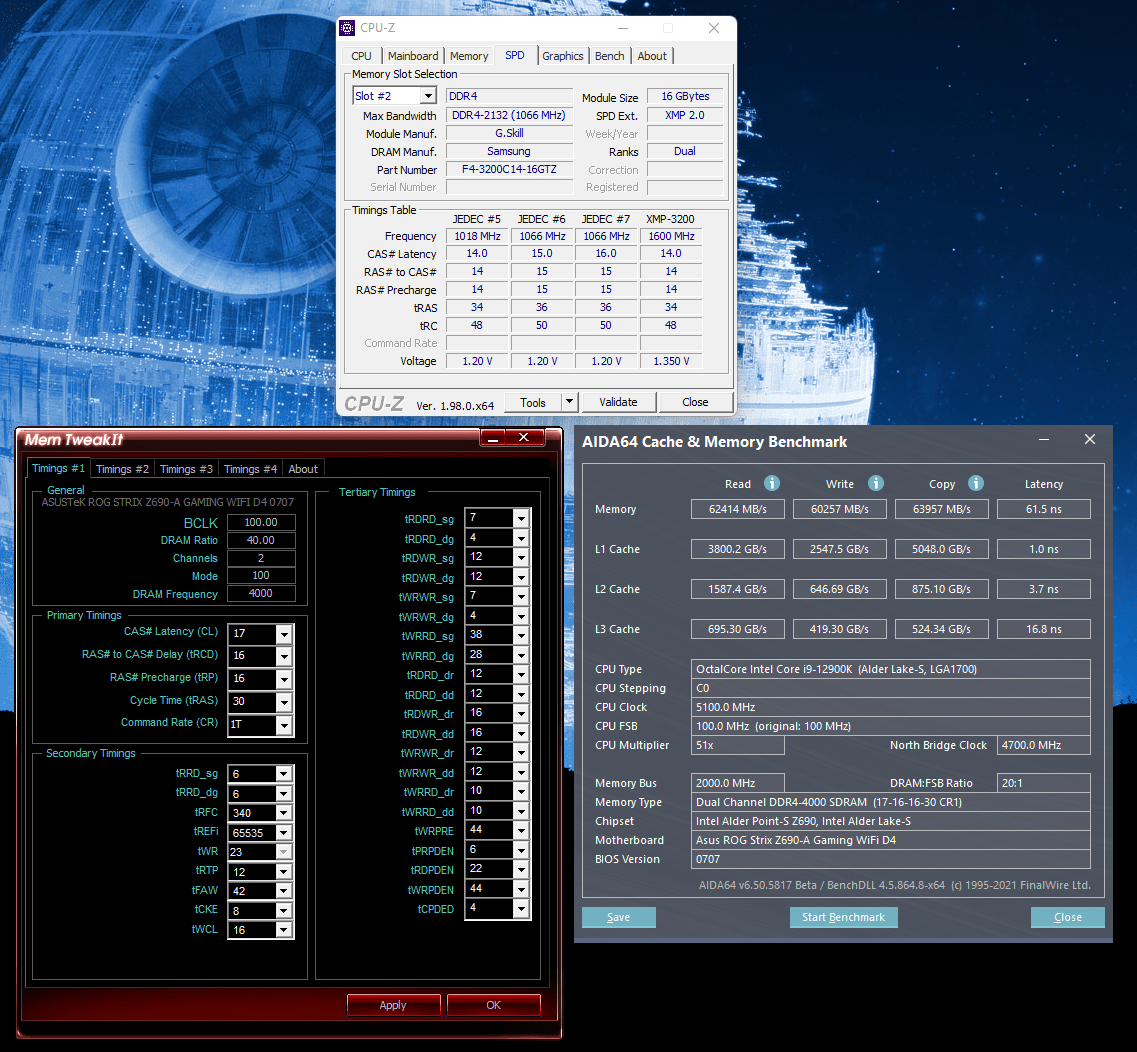The width and height of the screenshot is (1137, 1052).
Task: Click the Write info icon in AIDA64
Action: tap(876, 483)
